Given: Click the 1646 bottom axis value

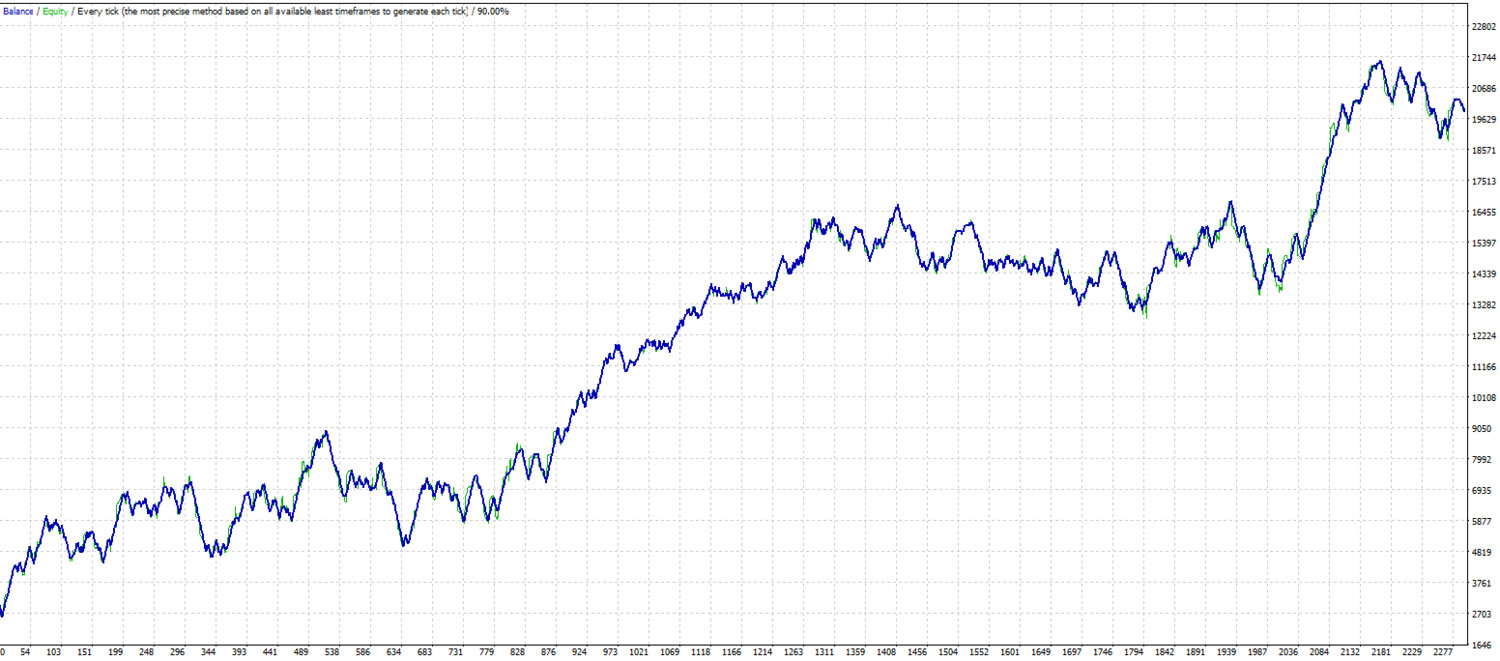Looking at the screenshot, I should [x=1481, y=646].
